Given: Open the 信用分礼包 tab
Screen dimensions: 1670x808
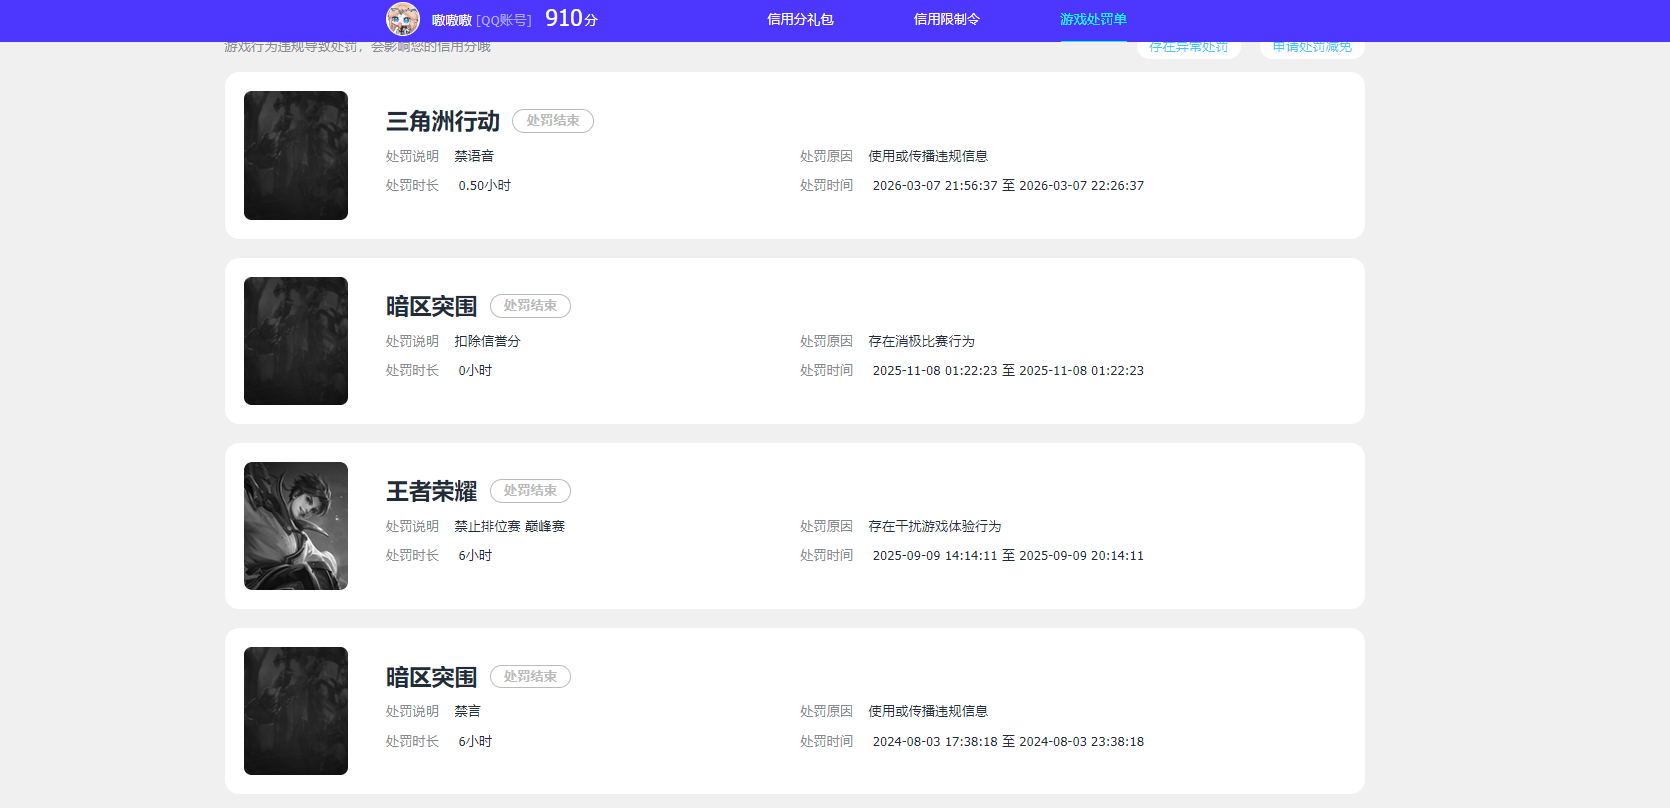Looking at the screenshot, I should coord(800,19).
